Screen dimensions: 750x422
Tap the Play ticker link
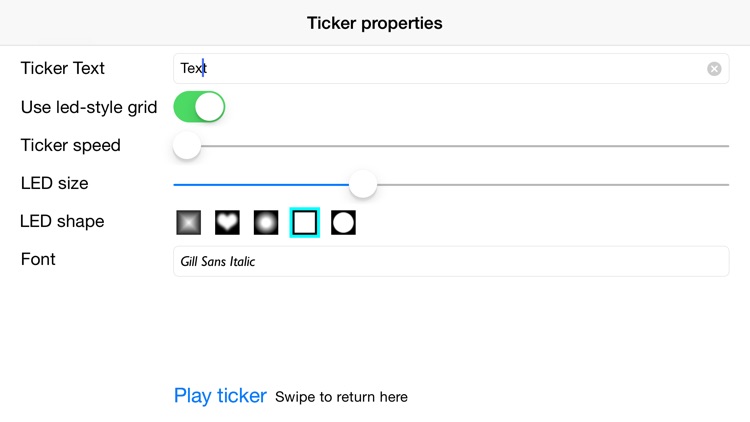(220, 396)
